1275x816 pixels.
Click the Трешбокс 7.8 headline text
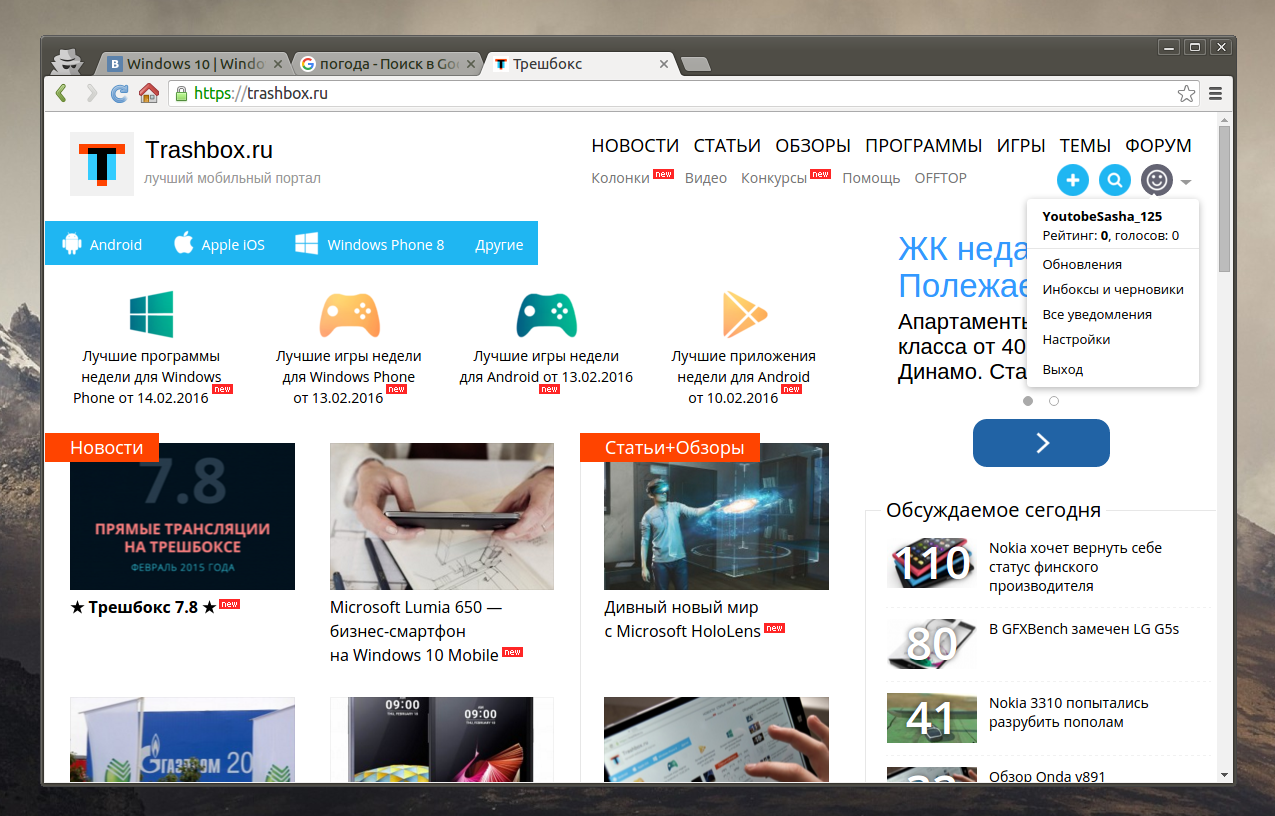[x=143, y=606]
